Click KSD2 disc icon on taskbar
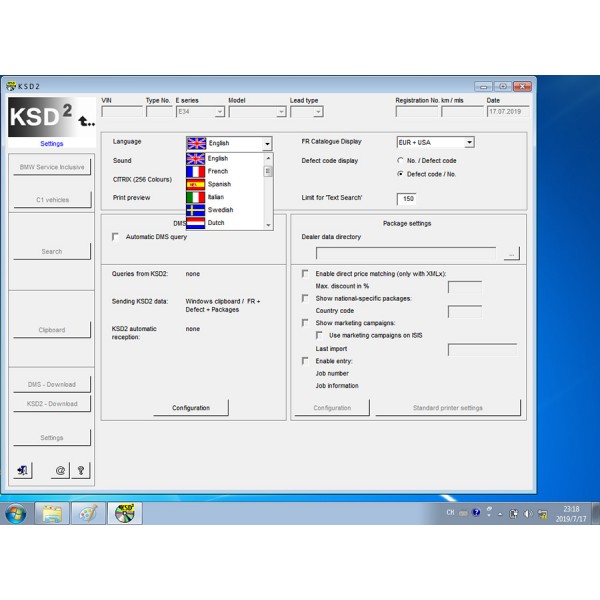The height and width of the screenshot is (600, 600). coord(125,514)
